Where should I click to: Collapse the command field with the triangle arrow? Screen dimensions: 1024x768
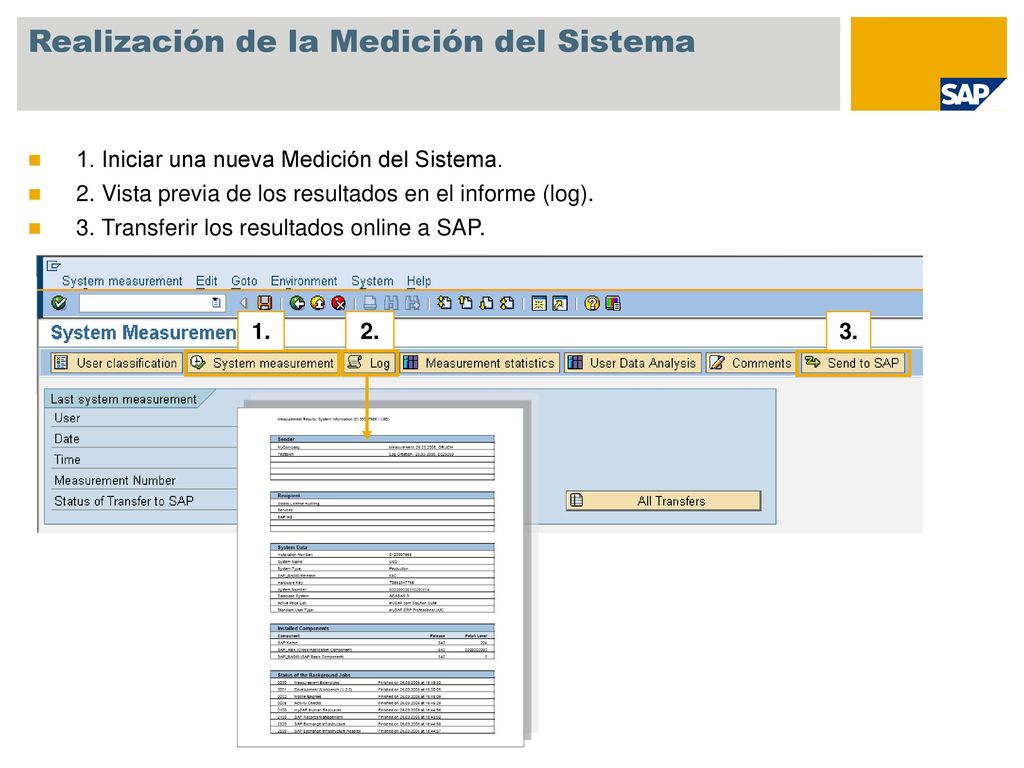click(244, 303)
